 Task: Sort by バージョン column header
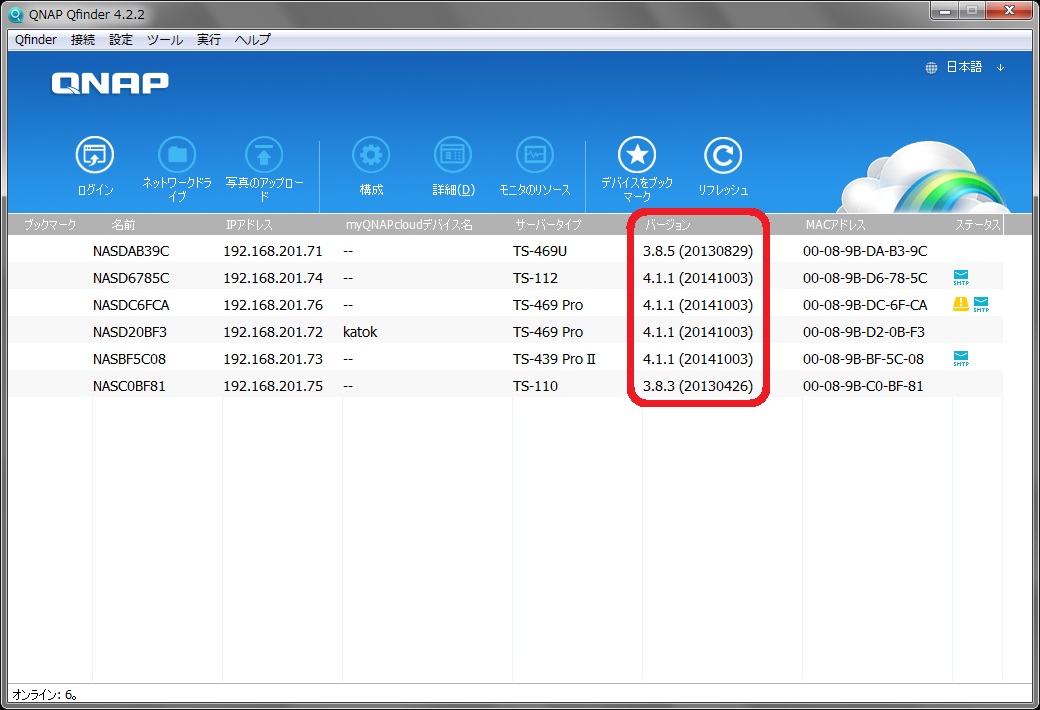point(668,225)
